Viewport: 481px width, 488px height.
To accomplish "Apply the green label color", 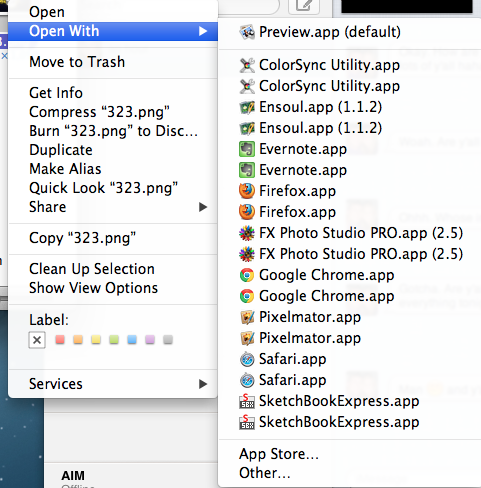I will click(x=114, y=340).
